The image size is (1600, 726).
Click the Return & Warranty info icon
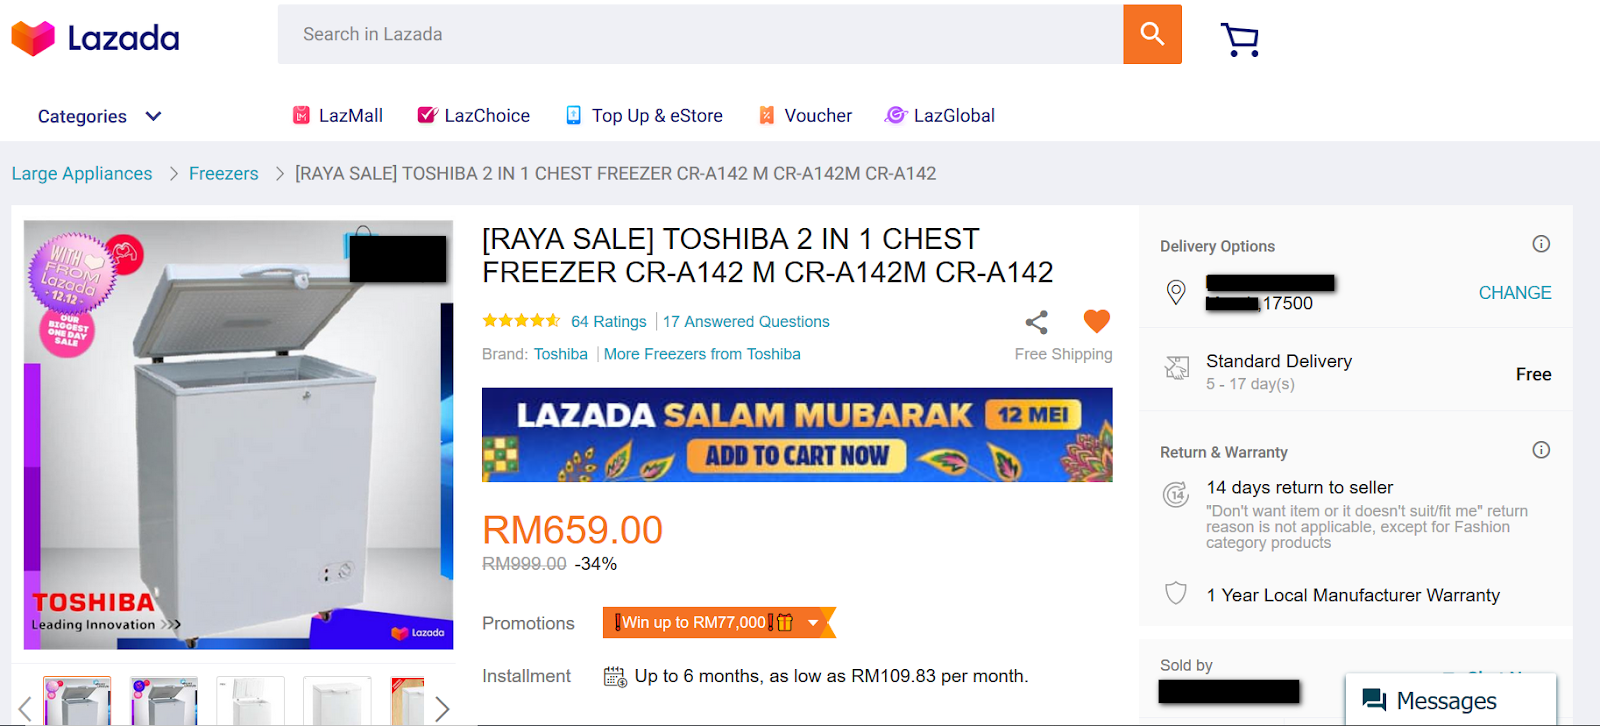tap(1541, 450)
